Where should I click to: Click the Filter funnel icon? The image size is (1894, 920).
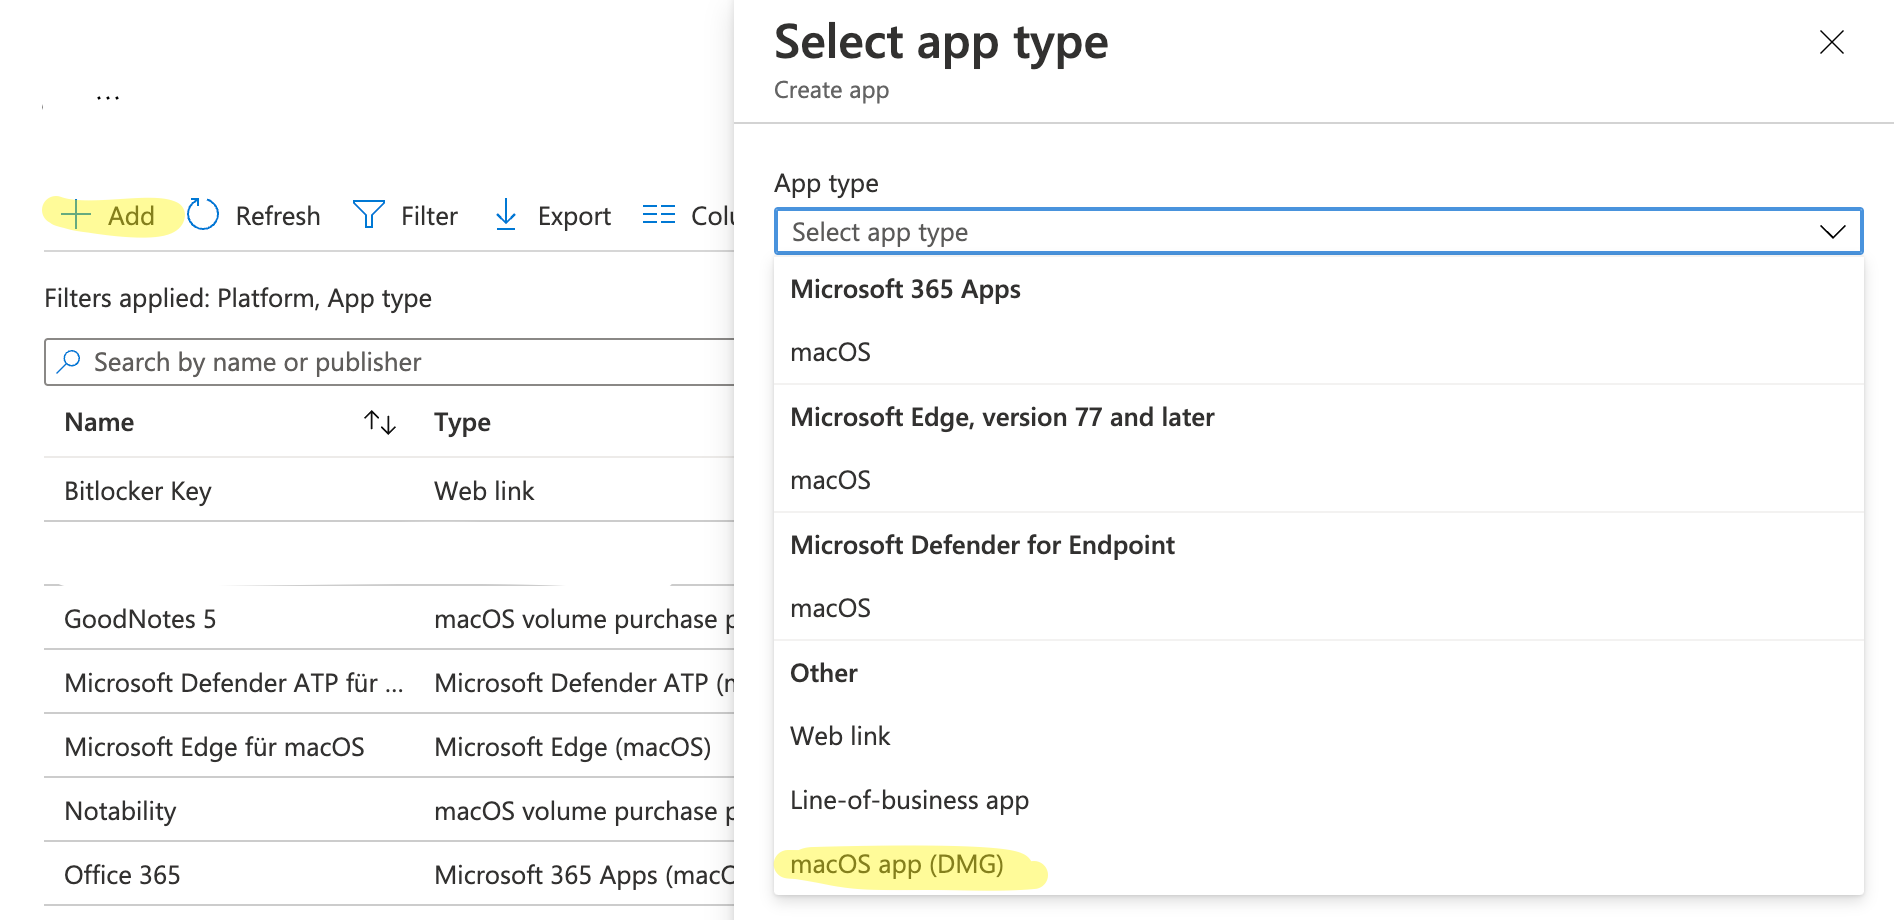[x=368, y=215]
